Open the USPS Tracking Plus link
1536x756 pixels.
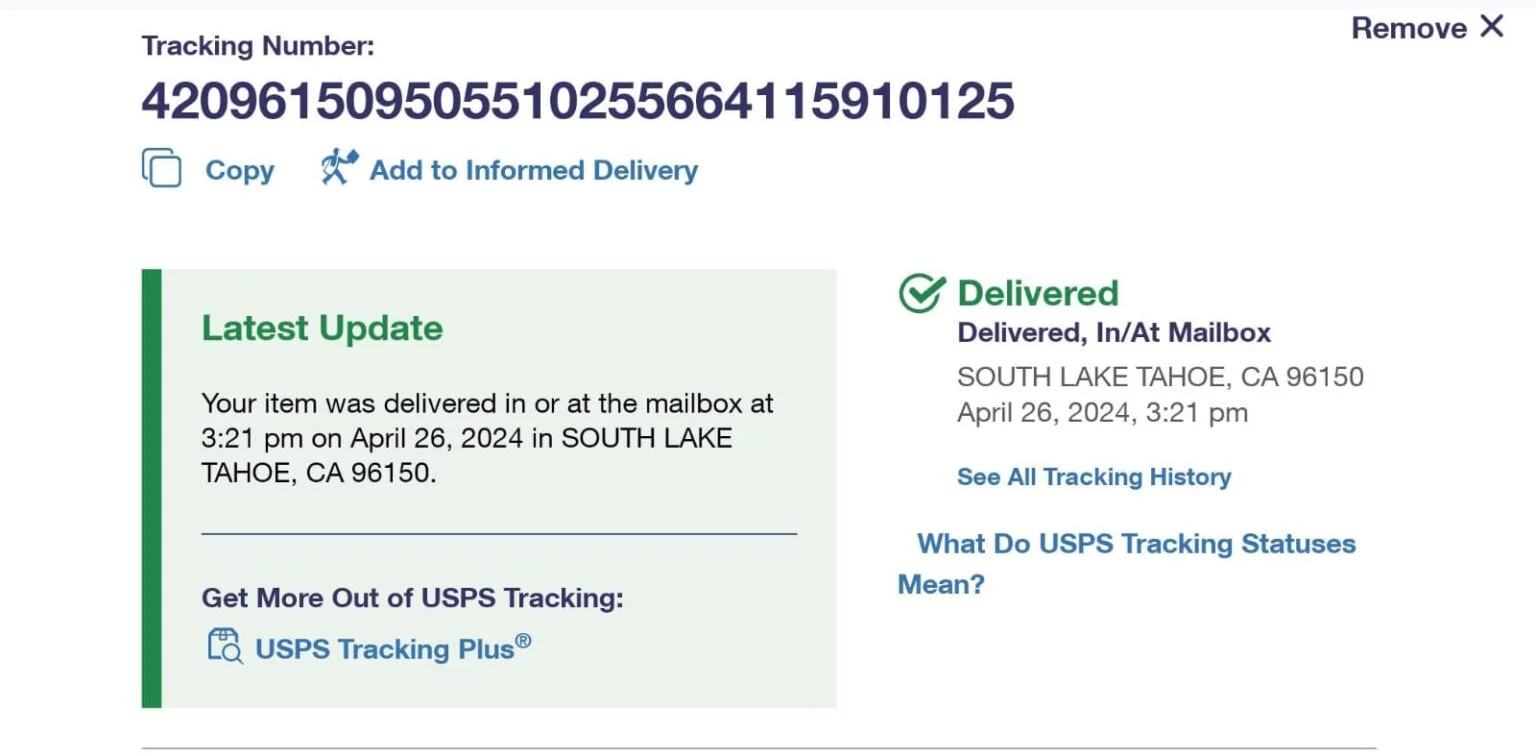pyautogui.click(x=392, y=648)
